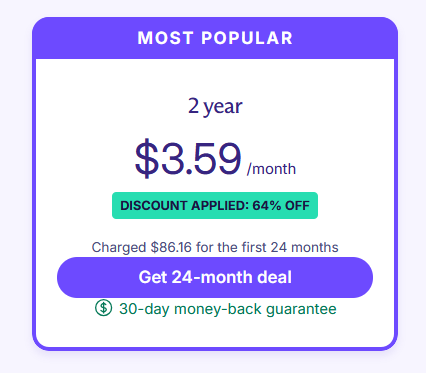This screenshot has height=373, width=426.
Task: Click the $86.16 amount in billing text
Action: pos(171,247)
